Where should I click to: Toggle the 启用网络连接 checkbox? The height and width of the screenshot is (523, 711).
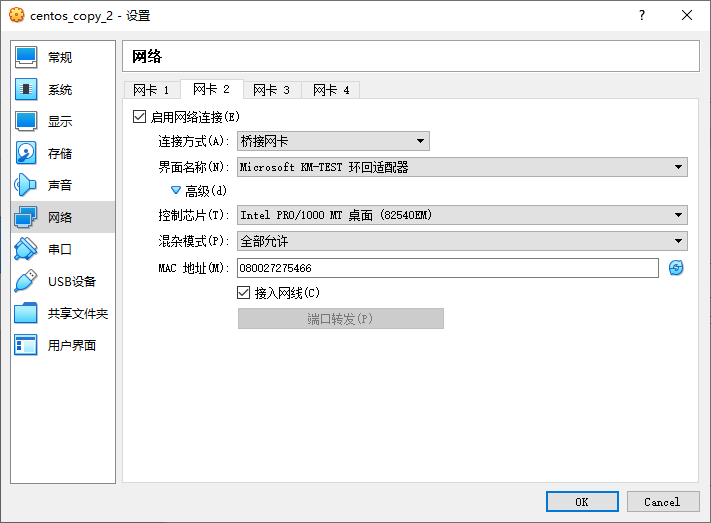(139, 117)
